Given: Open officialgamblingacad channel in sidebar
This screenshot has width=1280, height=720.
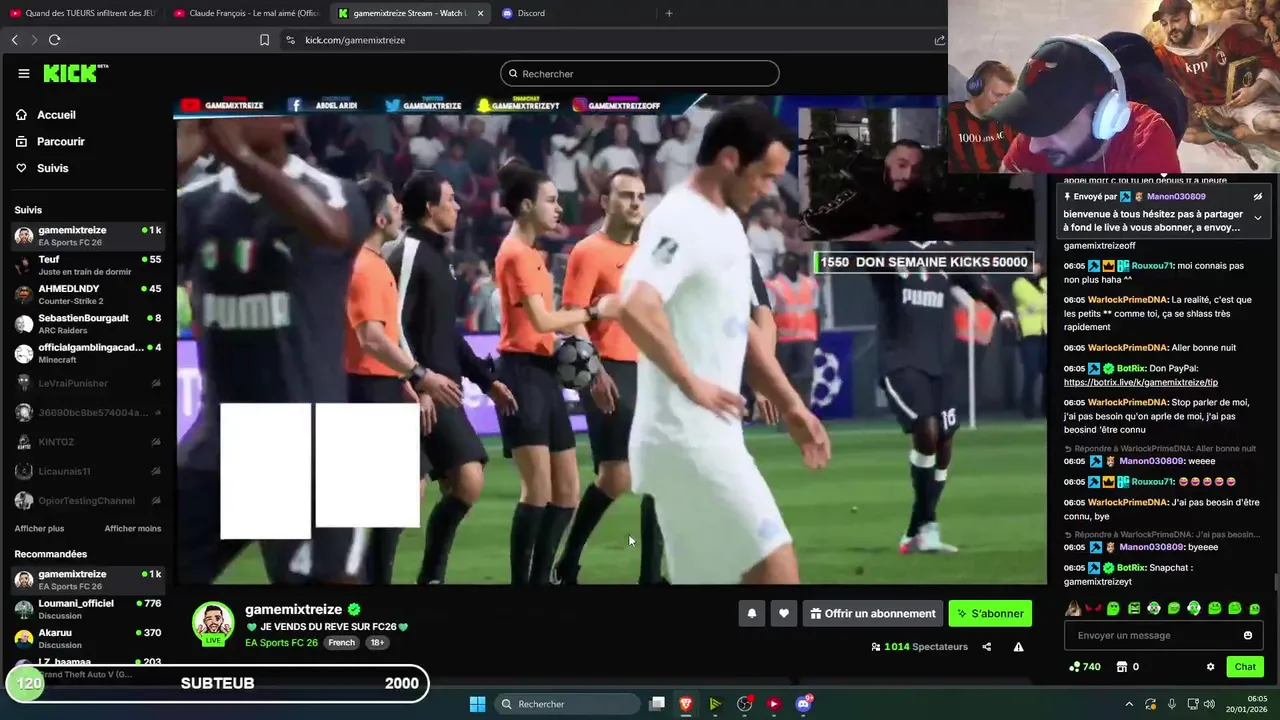Looking at the screenshot, I should 88,353.
